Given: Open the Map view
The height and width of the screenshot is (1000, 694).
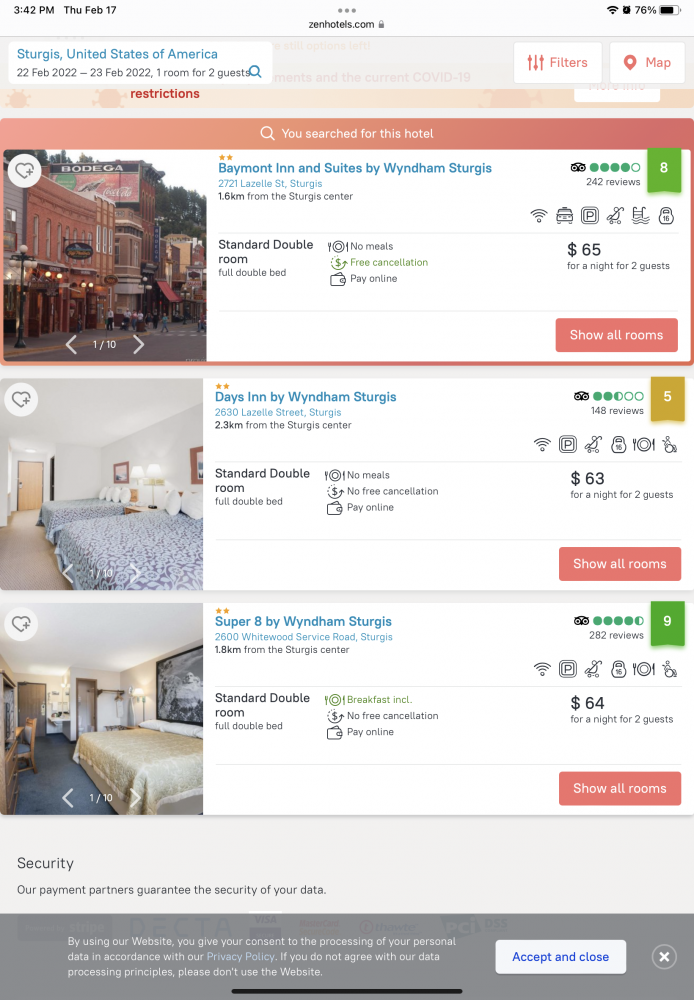Looking at the screenshot, I should tap(647, 62).
